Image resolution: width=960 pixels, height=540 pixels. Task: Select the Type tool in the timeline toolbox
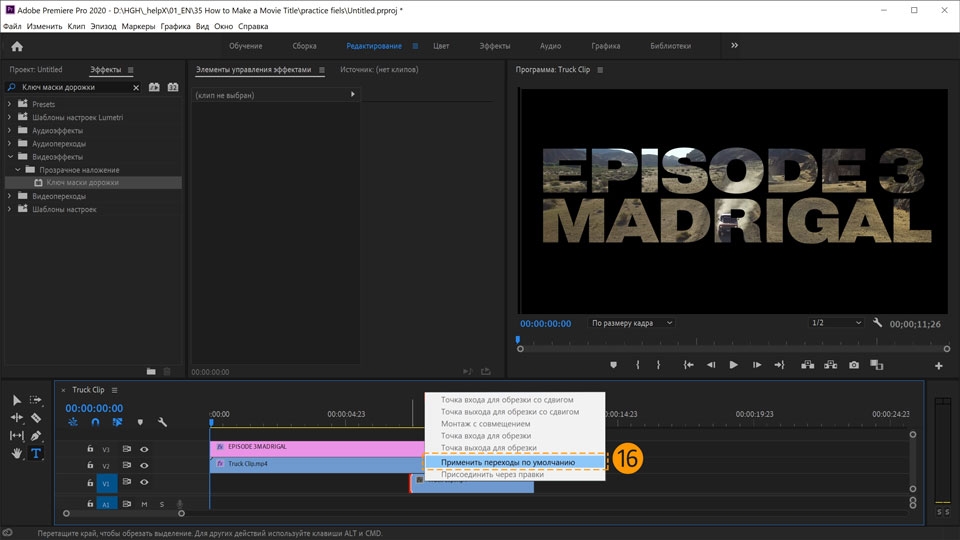pos(36,453)
